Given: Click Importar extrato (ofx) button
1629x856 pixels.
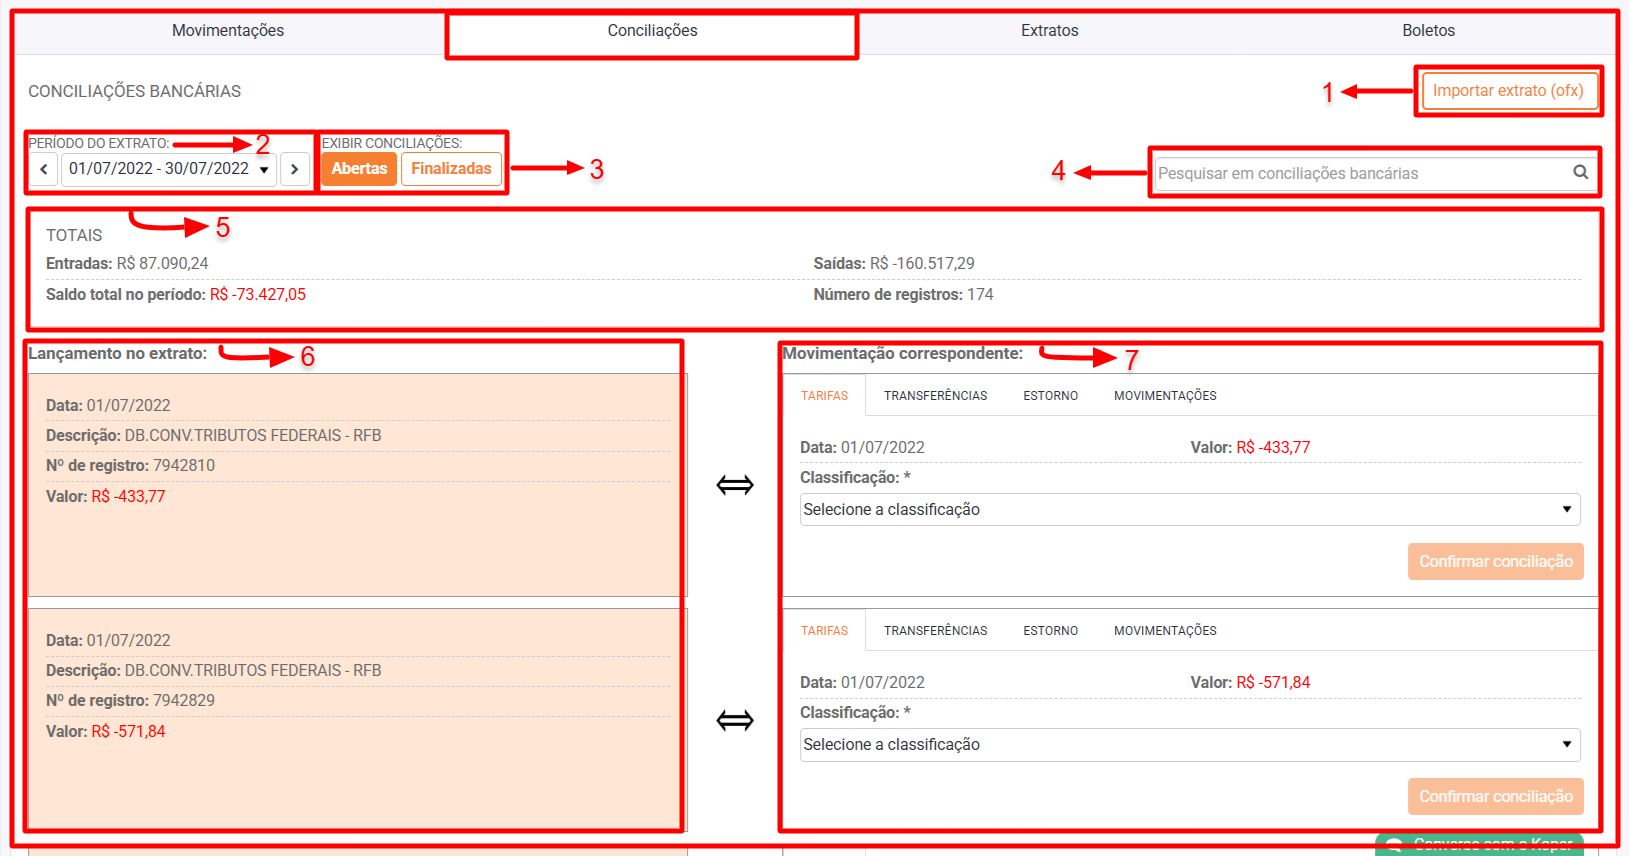Looking at the screenshot, I should 1507,91.
